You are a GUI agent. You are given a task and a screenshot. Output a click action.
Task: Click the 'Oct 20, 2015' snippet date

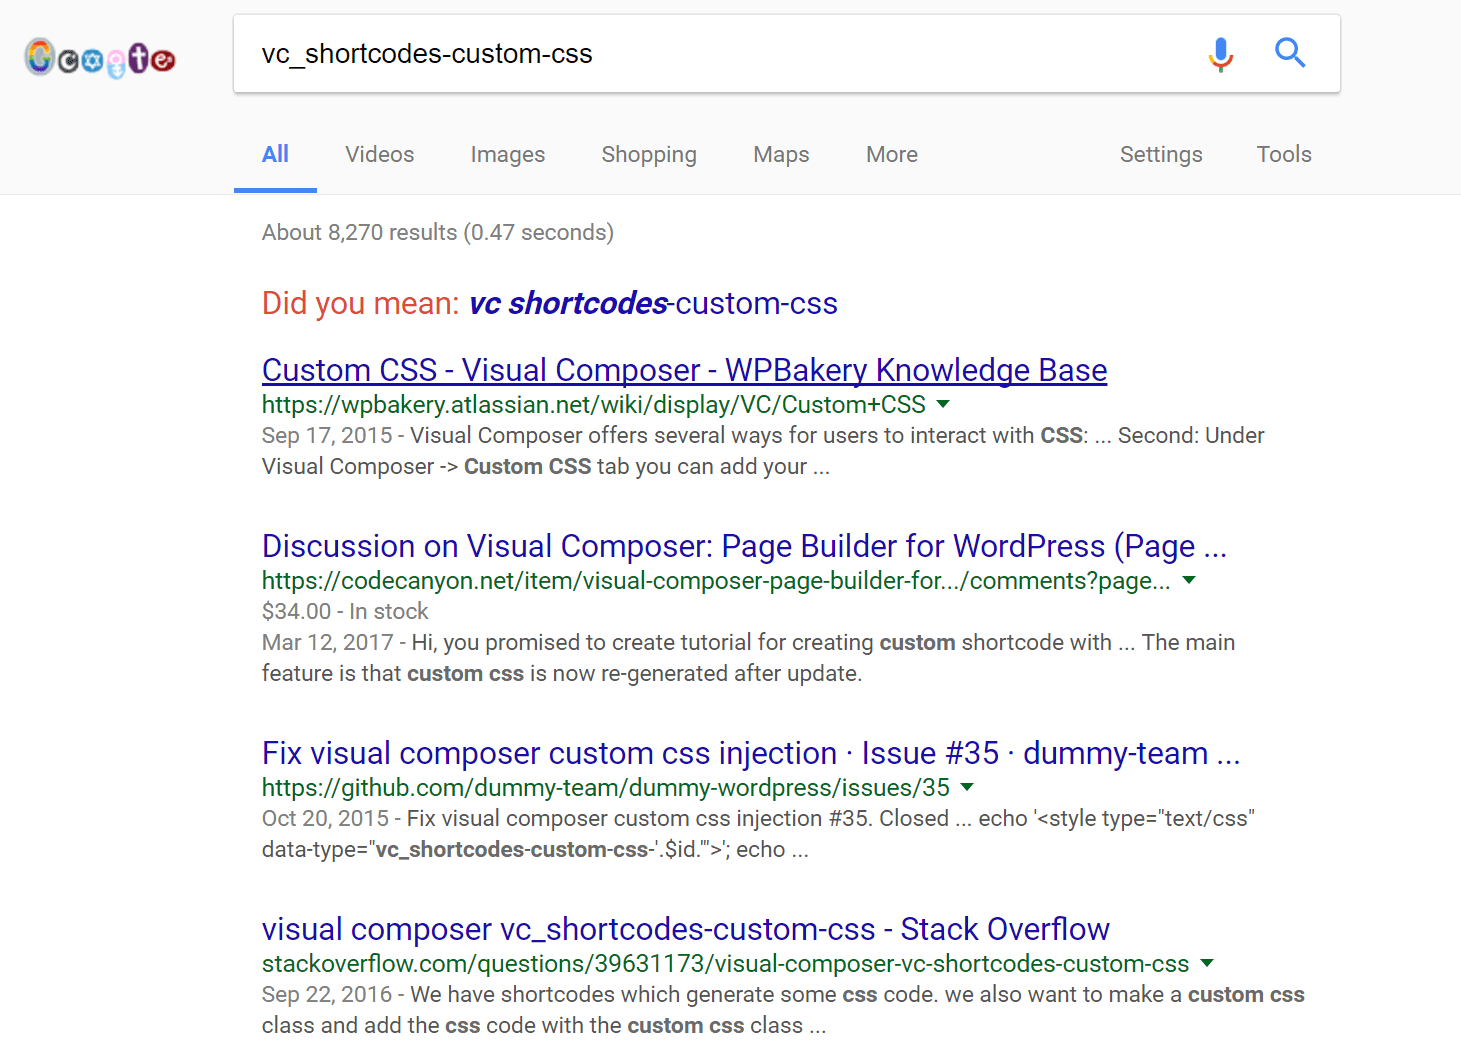[325, 819]
